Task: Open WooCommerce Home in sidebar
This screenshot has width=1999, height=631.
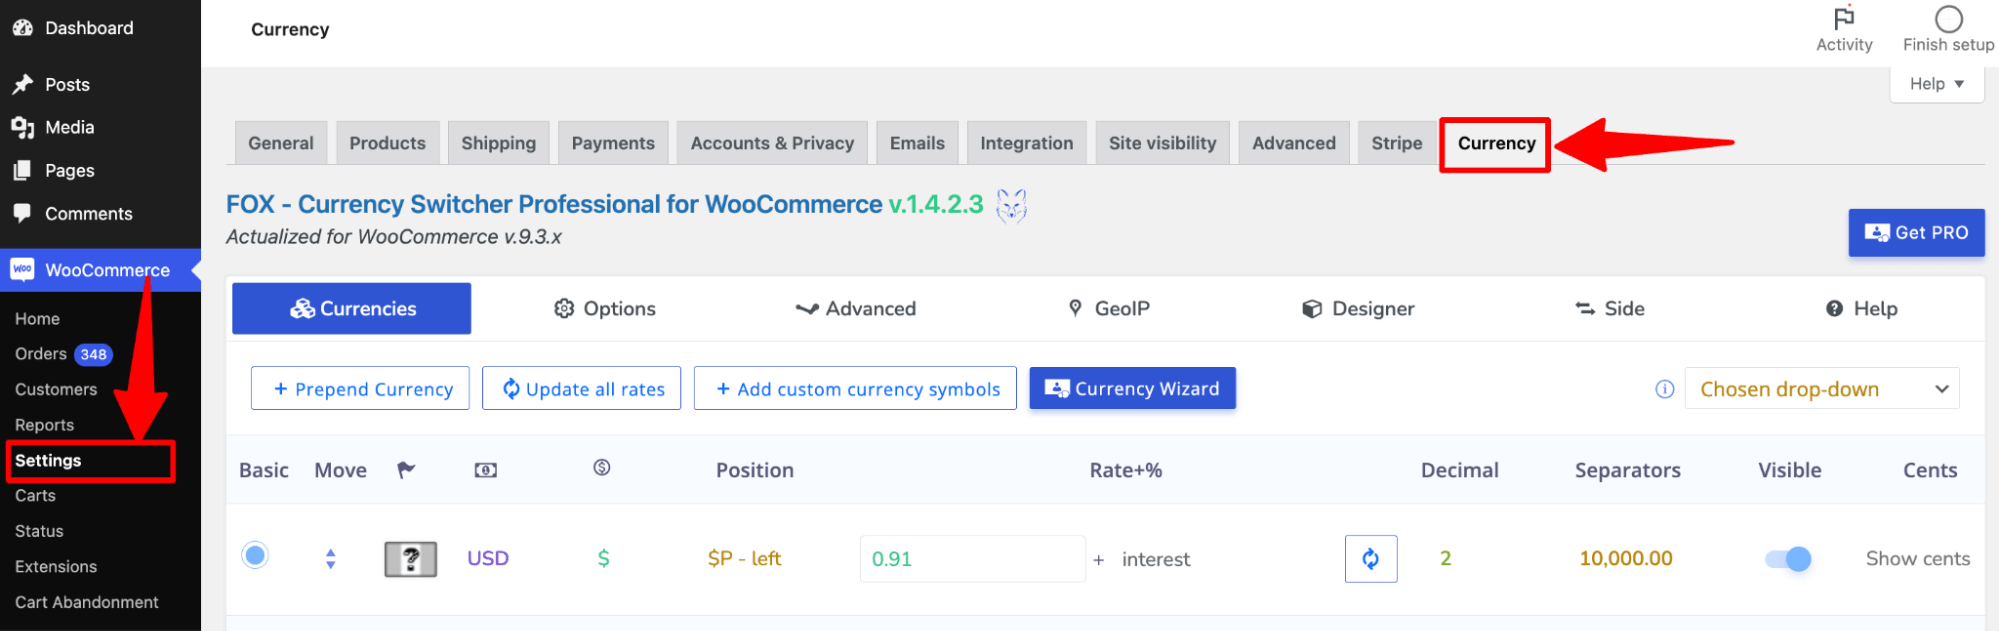Action: click(38, 319)
